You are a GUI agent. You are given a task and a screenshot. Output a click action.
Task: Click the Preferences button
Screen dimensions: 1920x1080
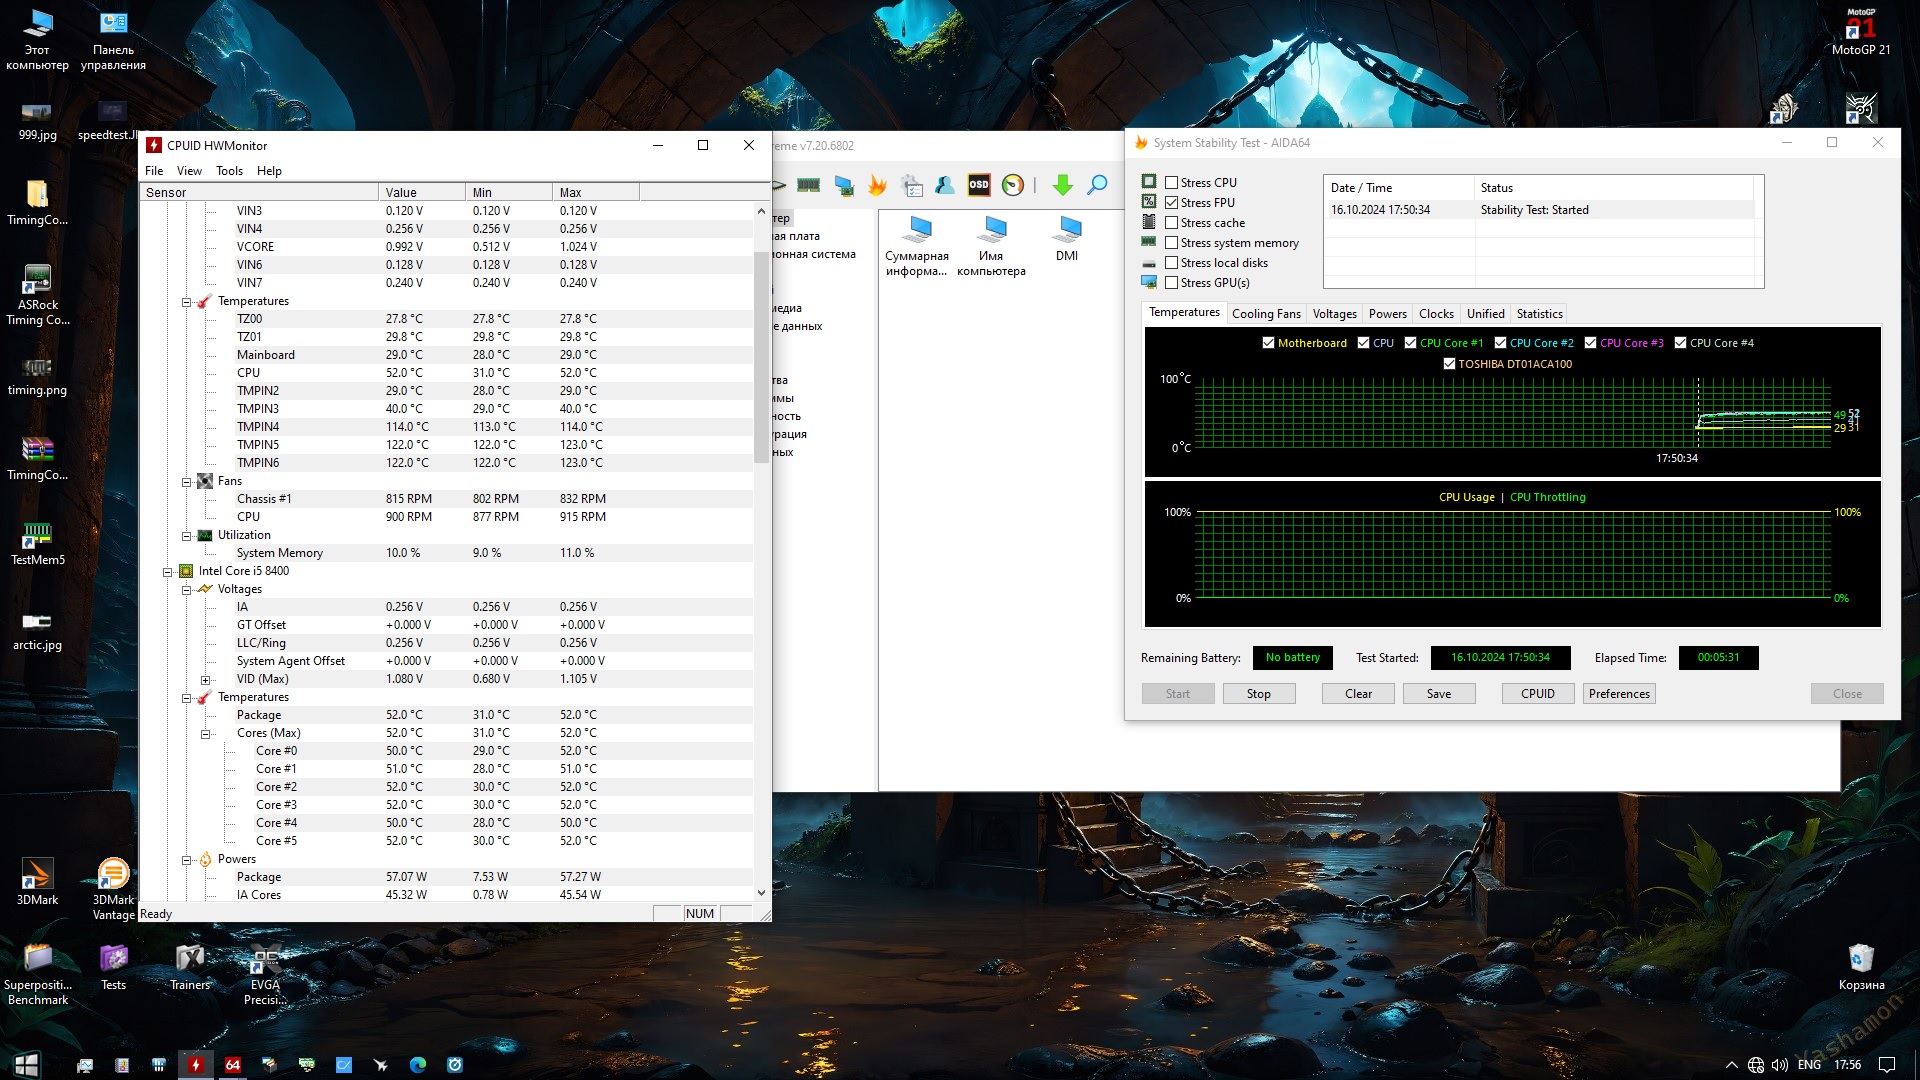click(x=1618, y=694)
